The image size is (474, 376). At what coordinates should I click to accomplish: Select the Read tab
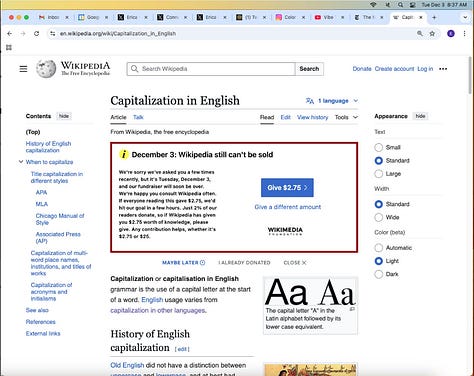point(267,117)
